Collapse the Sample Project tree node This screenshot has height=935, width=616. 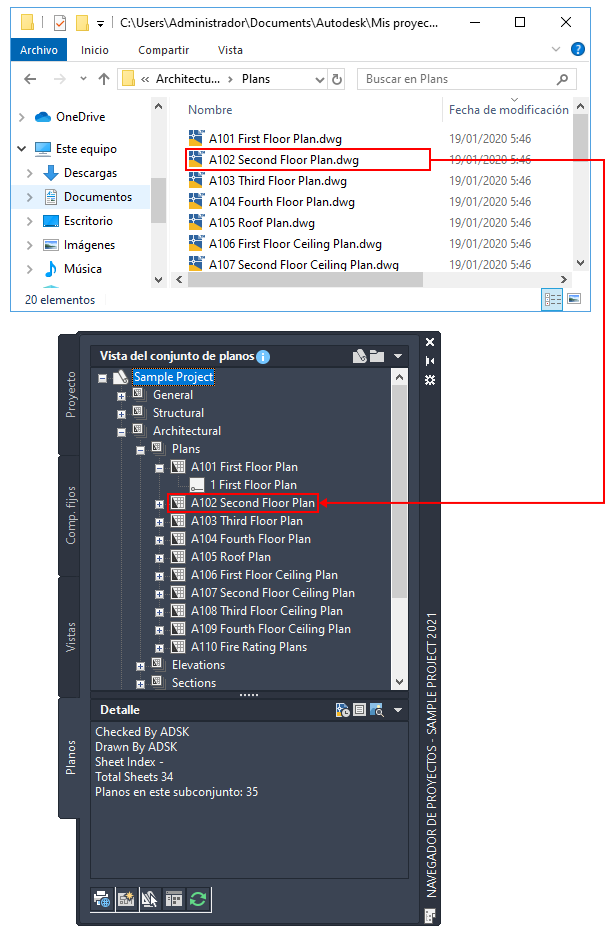(x=103, y=378)
